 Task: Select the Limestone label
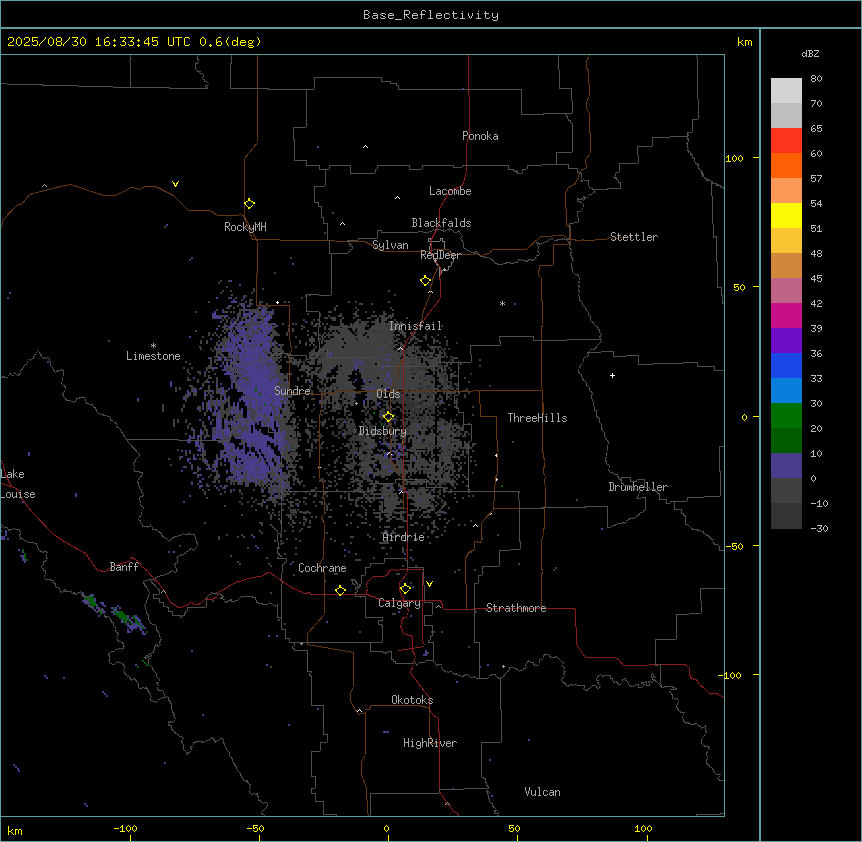click(153, 356)
